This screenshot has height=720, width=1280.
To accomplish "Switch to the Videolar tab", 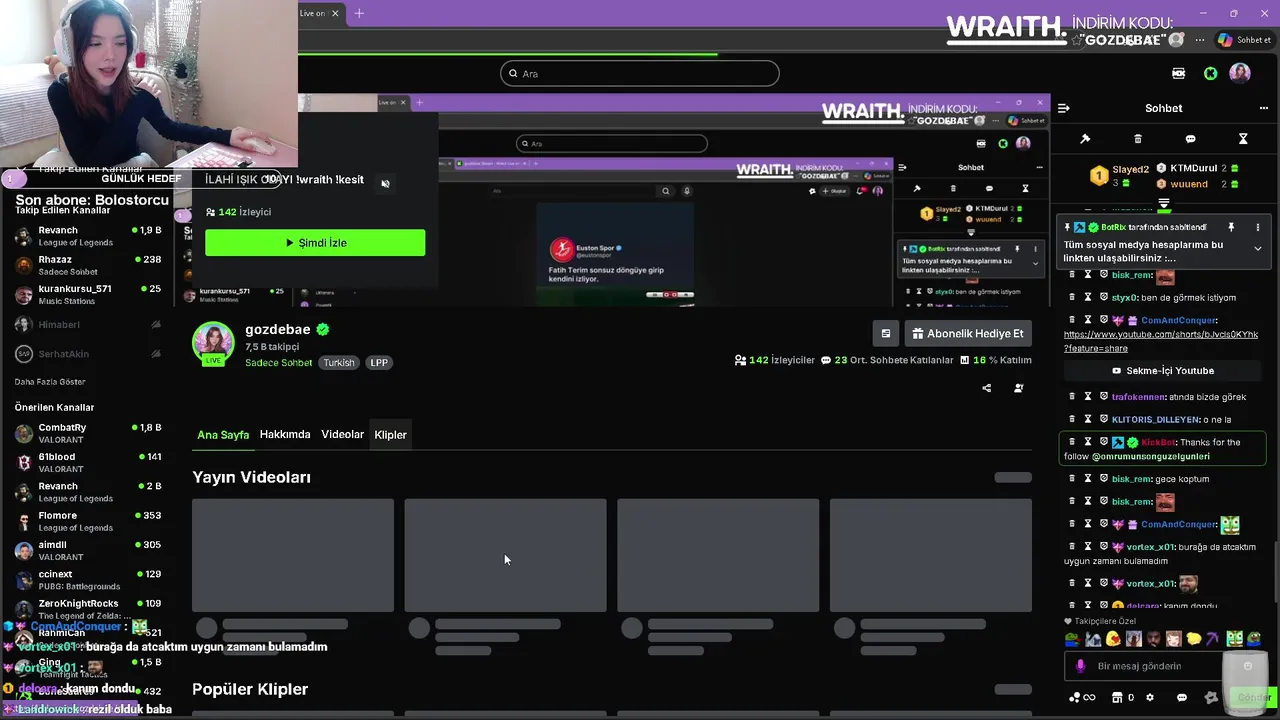I will pos(342,435).
